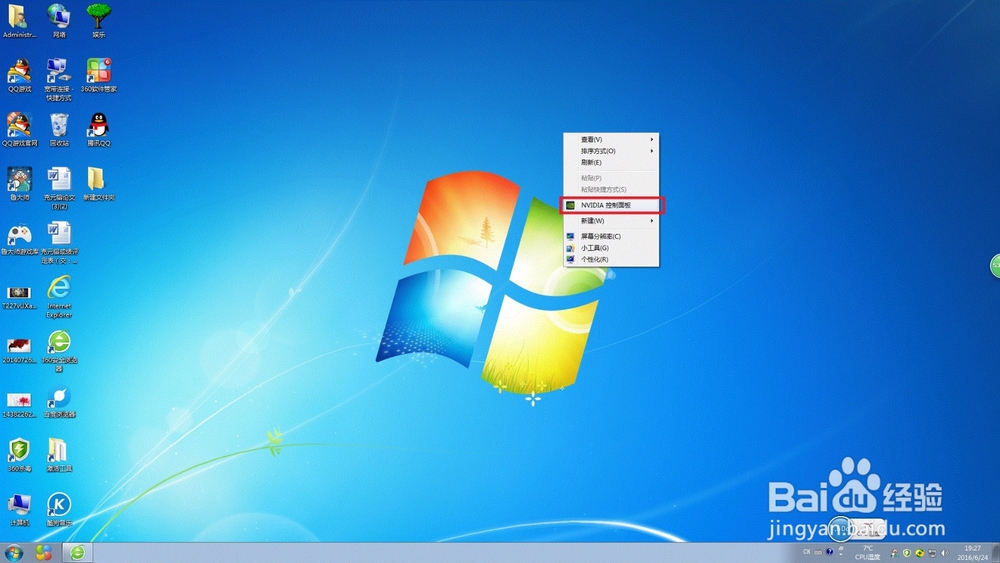Image resolution: width=1000 pixels, height=563 pixels.
Task: Select the T227vUXa image file
Action: coord(19,296)
